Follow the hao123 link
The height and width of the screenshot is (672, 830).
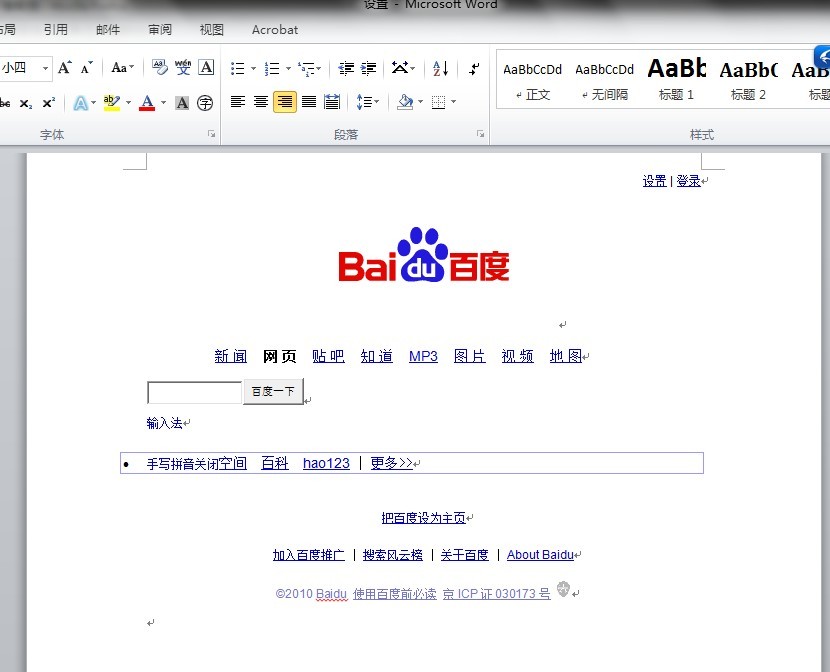click(326, 464)
